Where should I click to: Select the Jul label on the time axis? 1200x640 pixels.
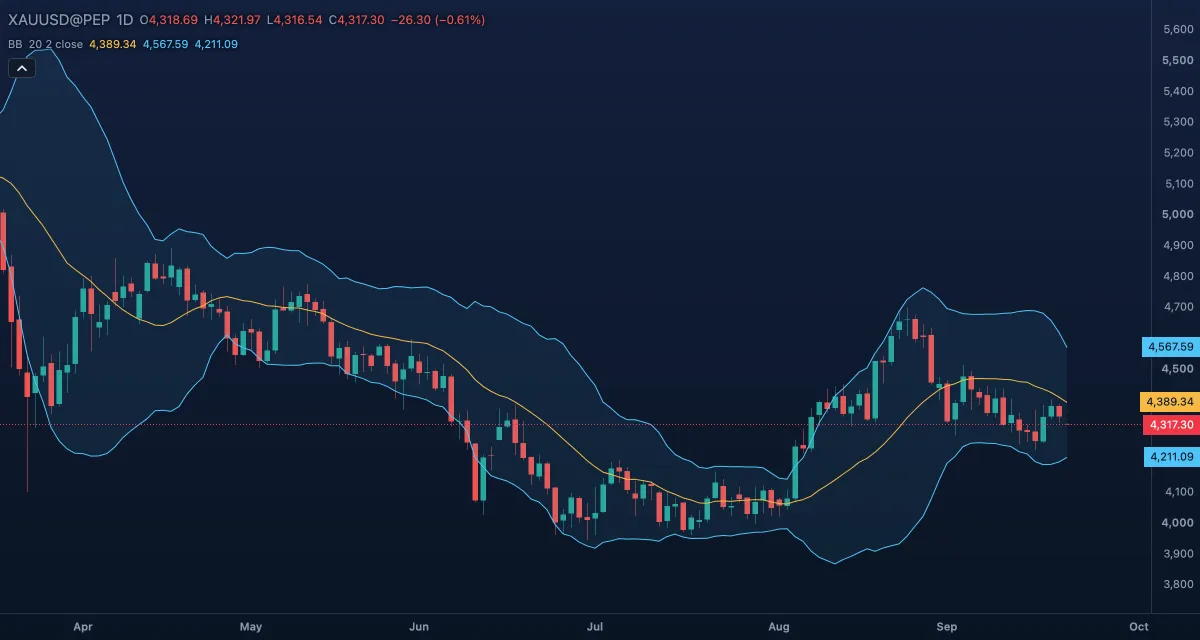click(595, 627)
